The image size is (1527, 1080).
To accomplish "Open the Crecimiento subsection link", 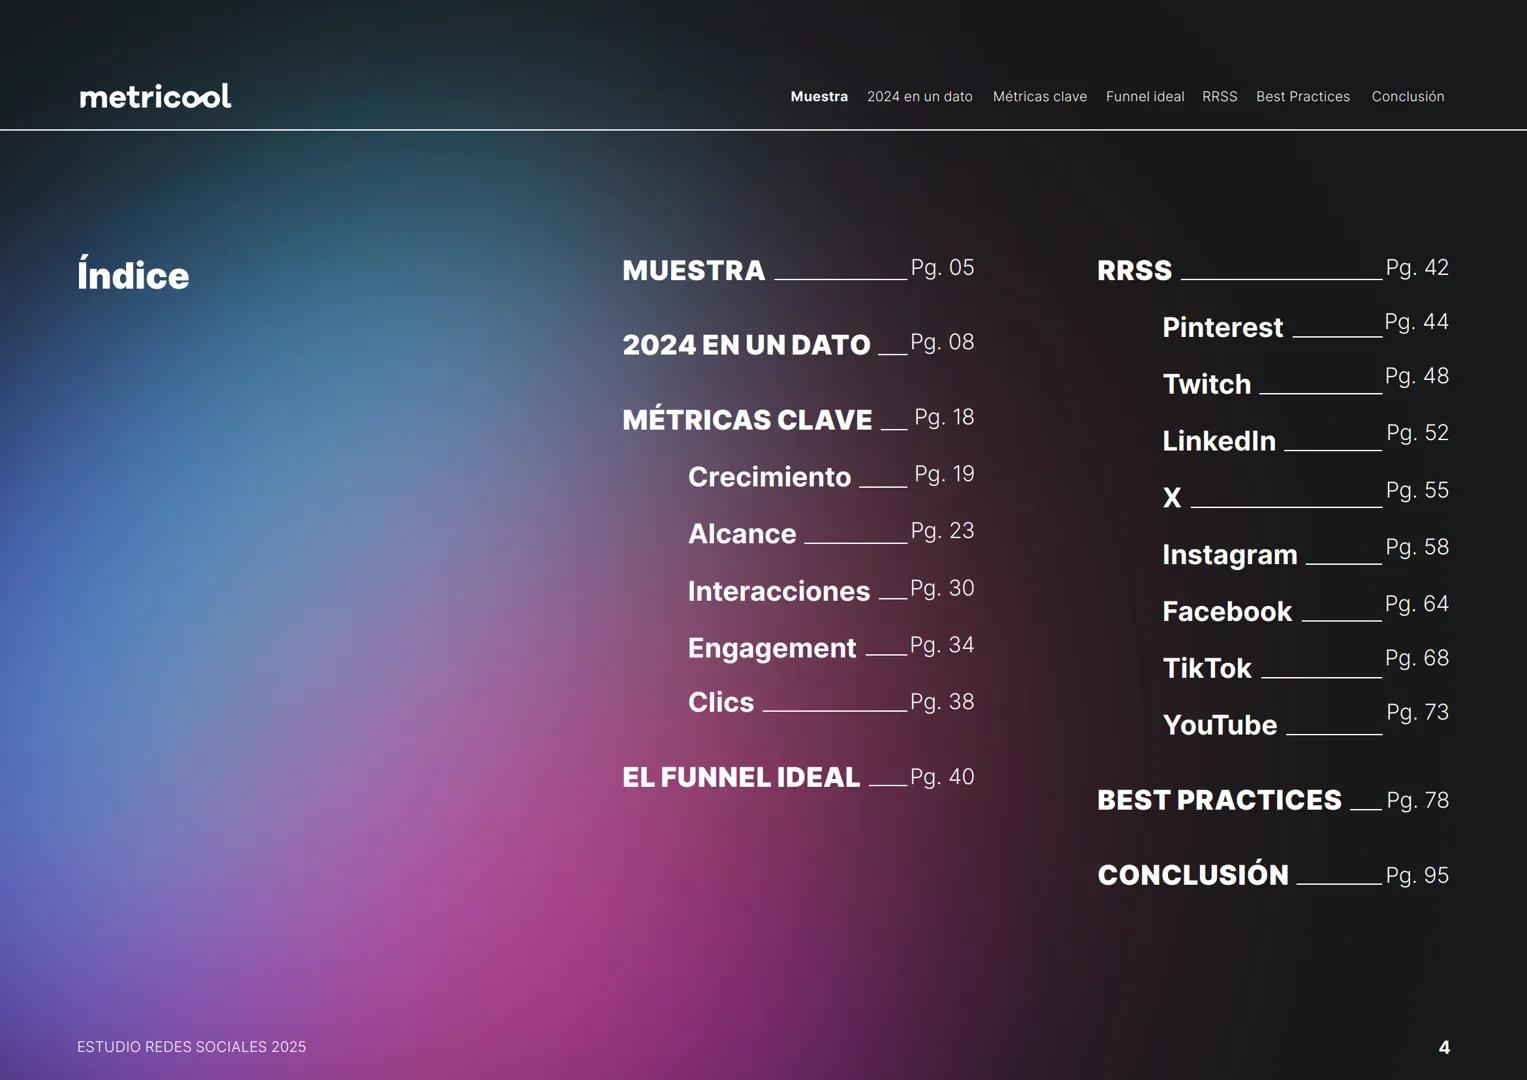I will tap(769, 477).
